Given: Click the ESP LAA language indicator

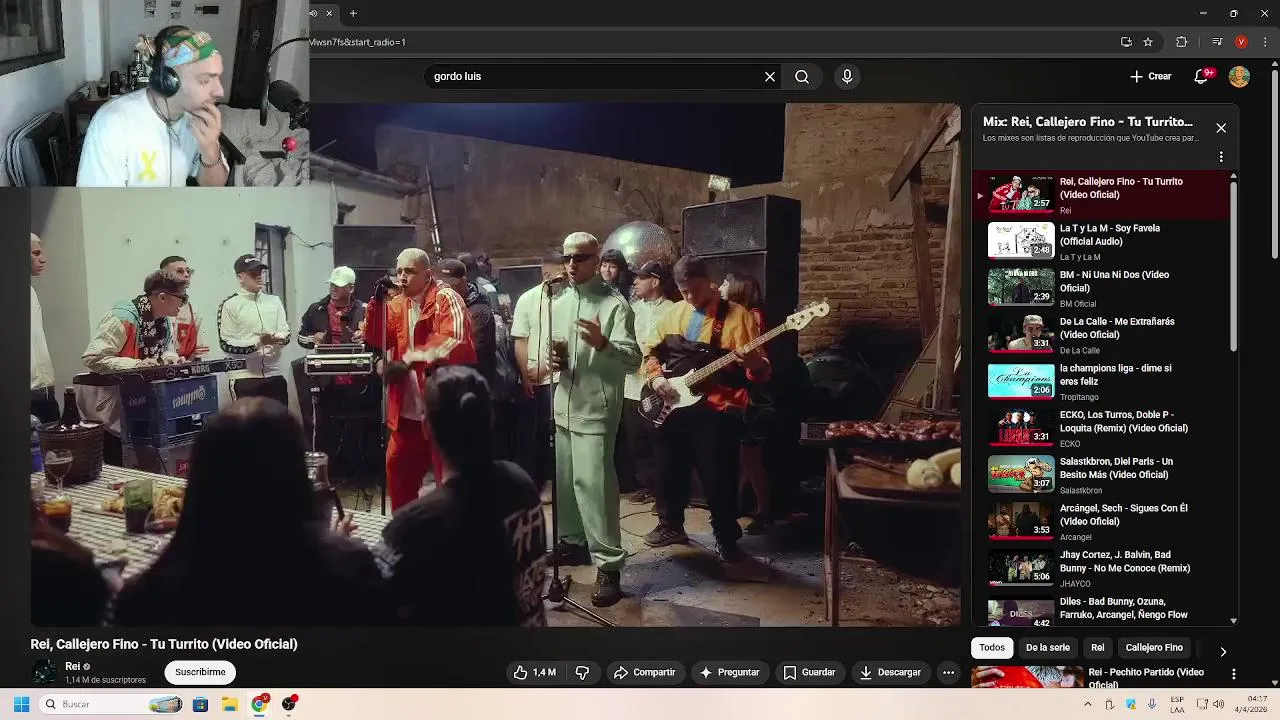Looking at the screenshot, I should tap(1177, 704).
